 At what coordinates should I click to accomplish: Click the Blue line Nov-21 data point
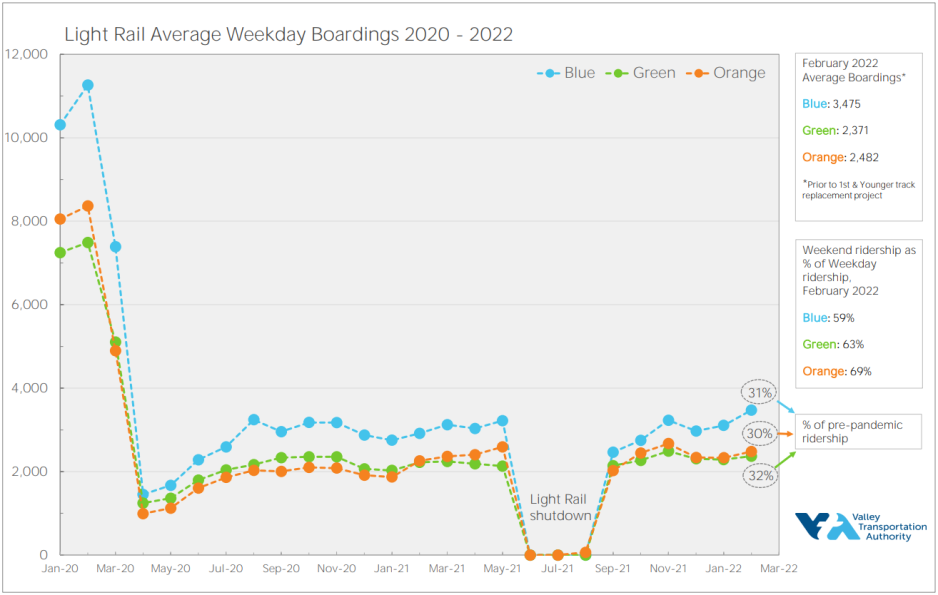click(x=668, y=420)
